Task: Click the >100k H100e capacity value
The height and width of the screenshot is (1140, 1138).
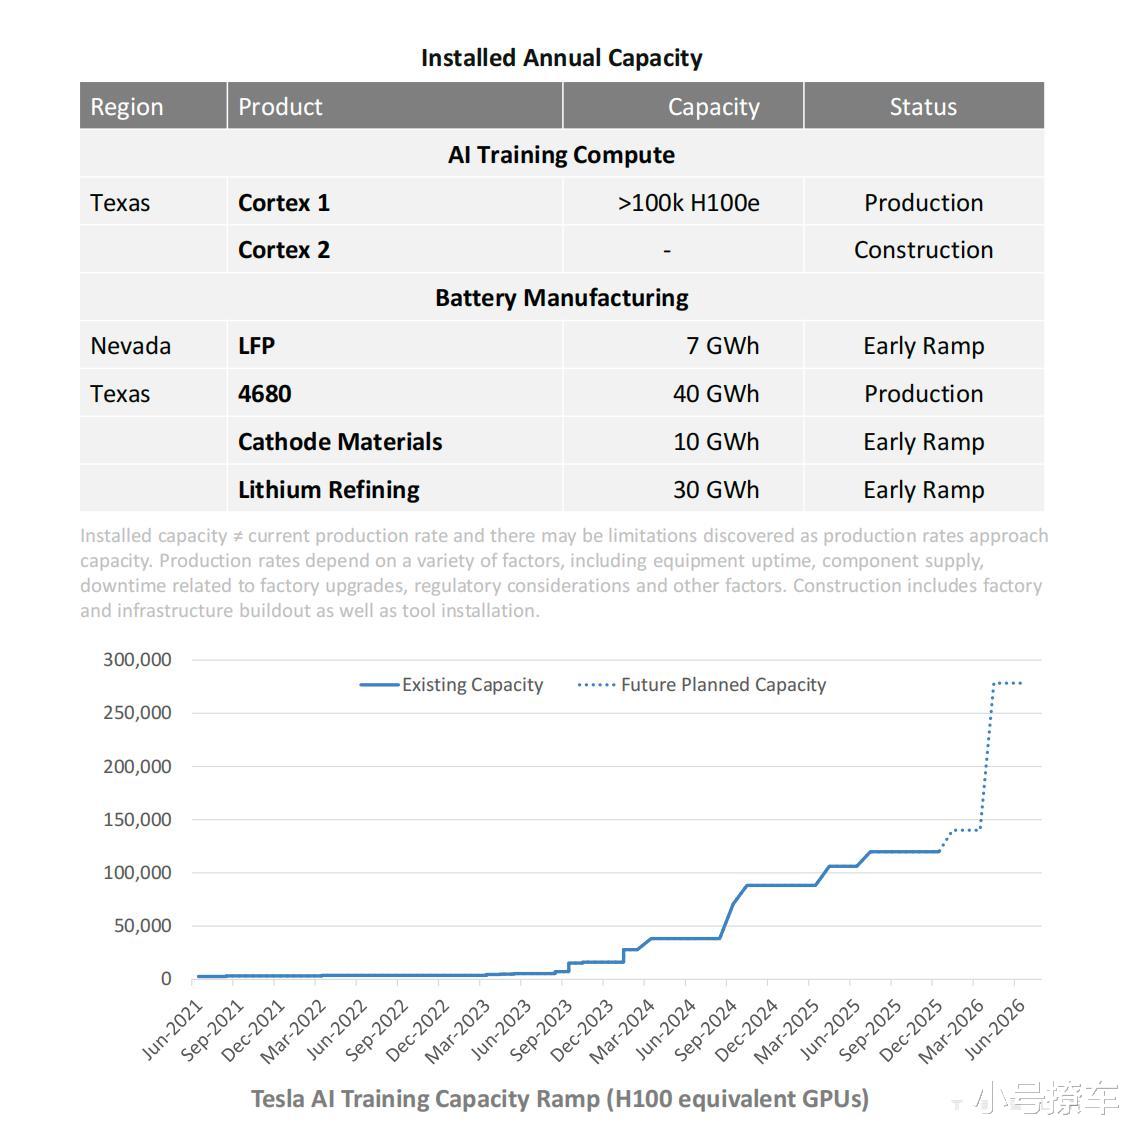Action: 688,203
